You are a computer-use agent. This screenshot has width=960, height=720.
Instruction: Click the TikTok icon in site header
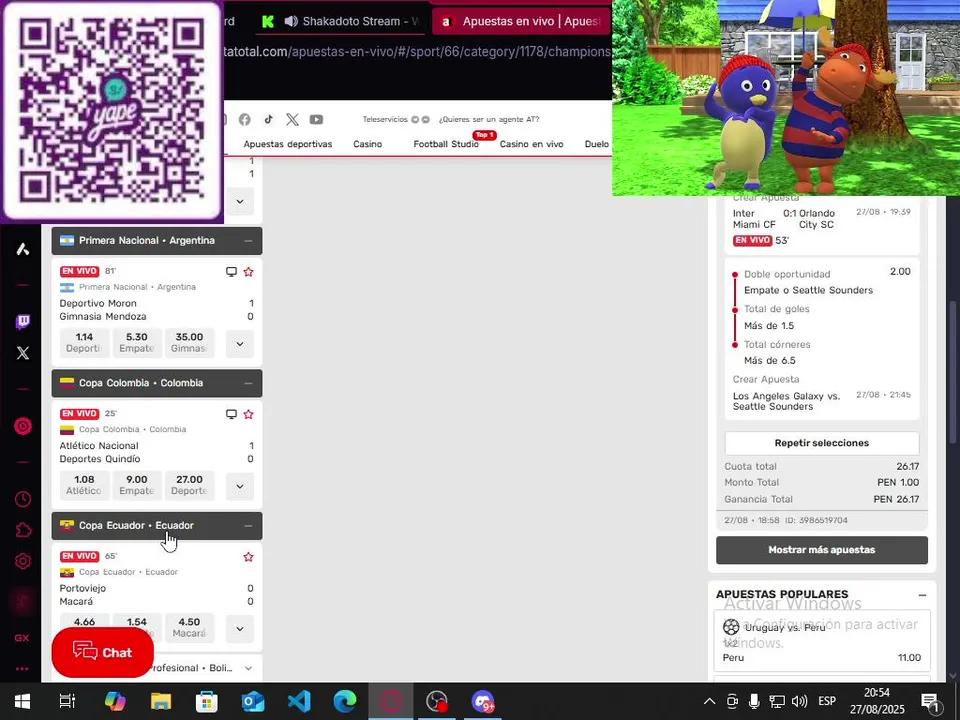click(x=269, y=119)
